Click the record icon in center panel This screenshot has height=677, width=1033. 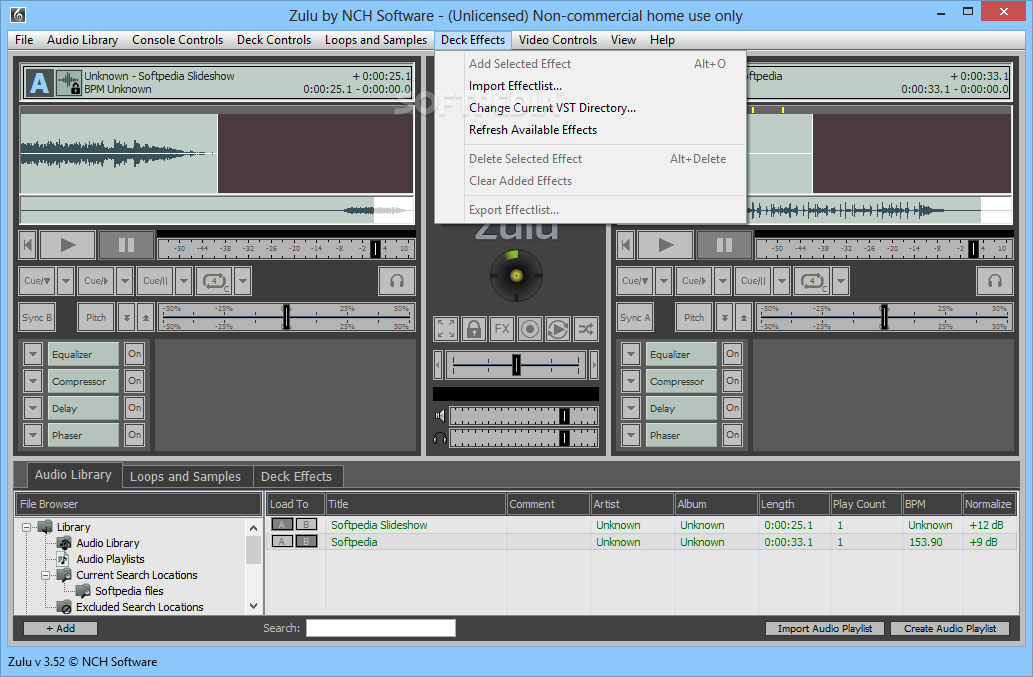pos(530,329)
